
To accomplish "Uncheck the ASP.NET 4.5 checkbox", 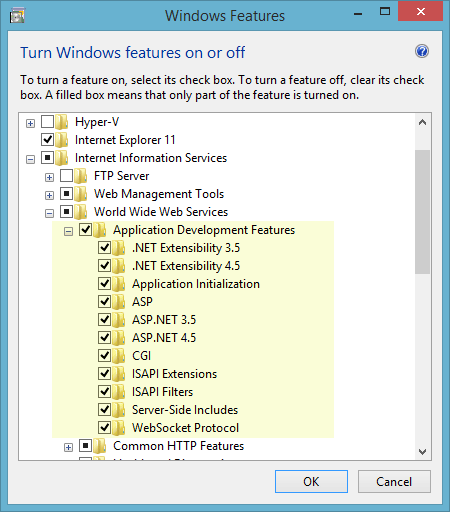I will pyautogui.click(x=104, y=337).
